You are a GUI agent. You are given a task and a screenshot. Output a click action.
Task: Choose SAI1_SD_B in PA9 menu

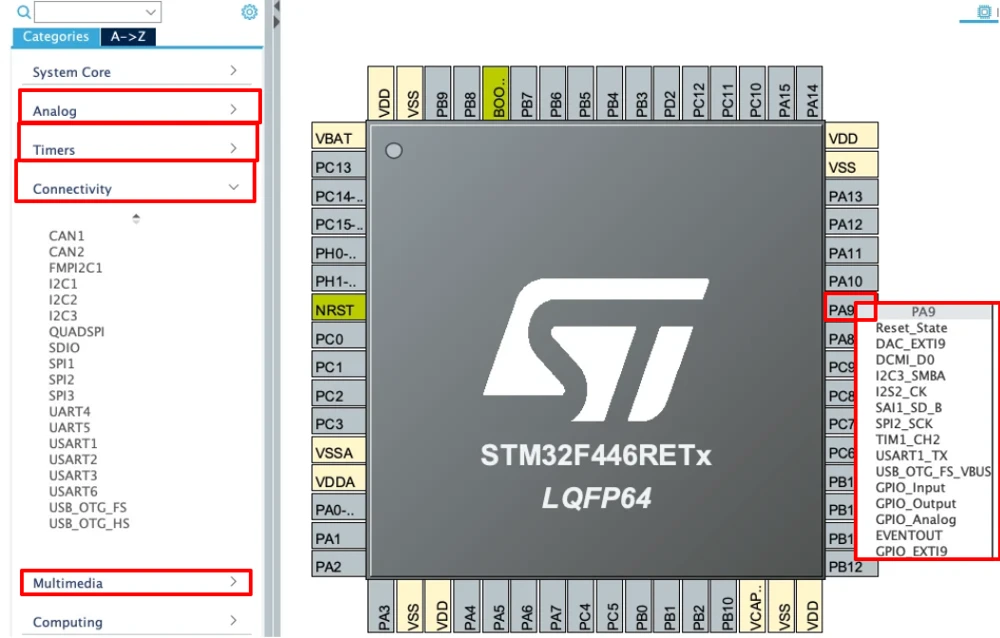(908, 408)
